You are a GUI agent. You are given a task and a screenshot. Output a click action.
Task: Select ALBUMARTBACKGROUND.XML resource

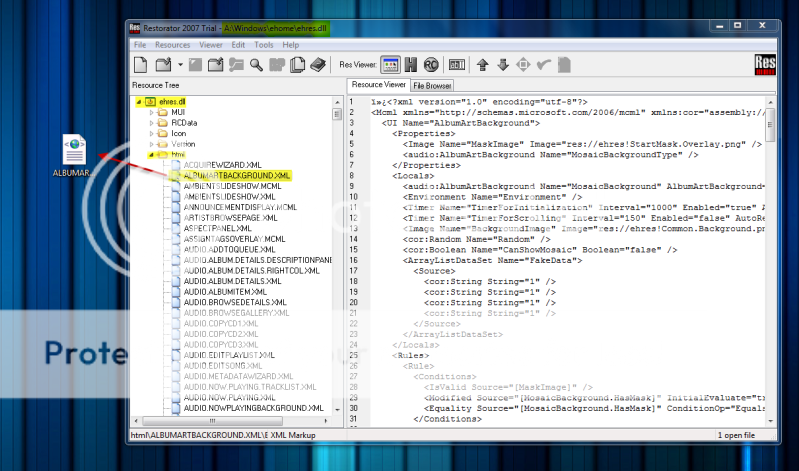point(237,176)
